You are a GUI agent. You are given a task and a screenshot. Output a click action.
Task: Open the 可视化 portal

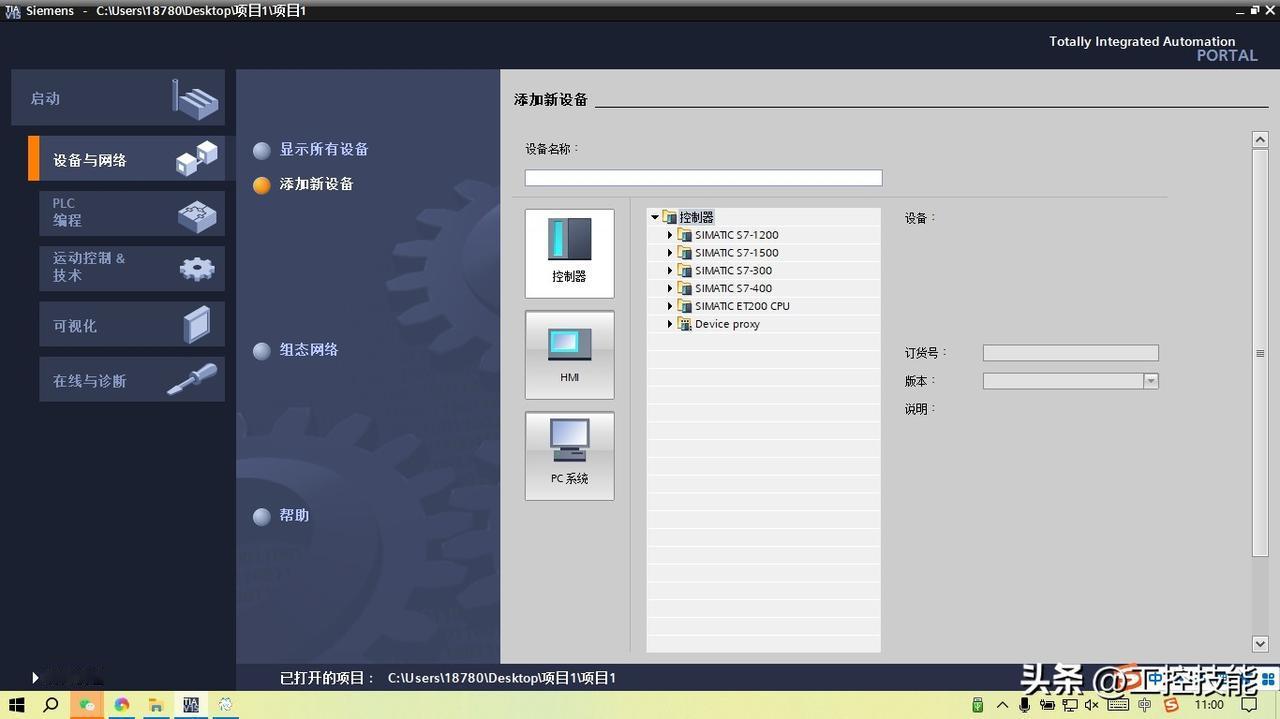(132, 325)
